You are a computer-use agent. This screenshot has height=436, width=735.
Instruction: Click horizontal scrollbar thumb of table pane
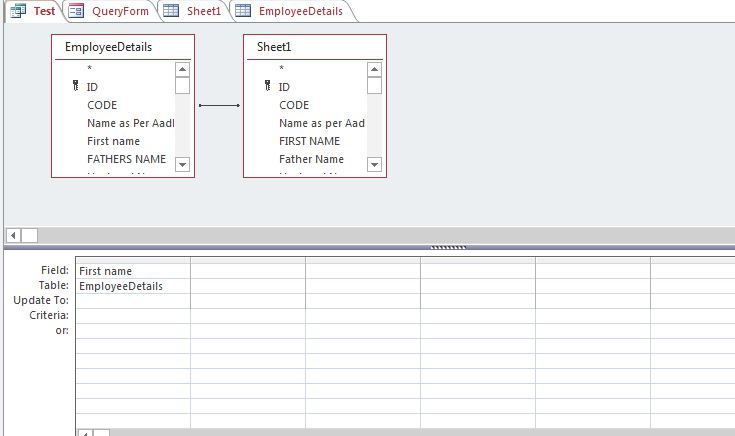(x=30, y=235)
